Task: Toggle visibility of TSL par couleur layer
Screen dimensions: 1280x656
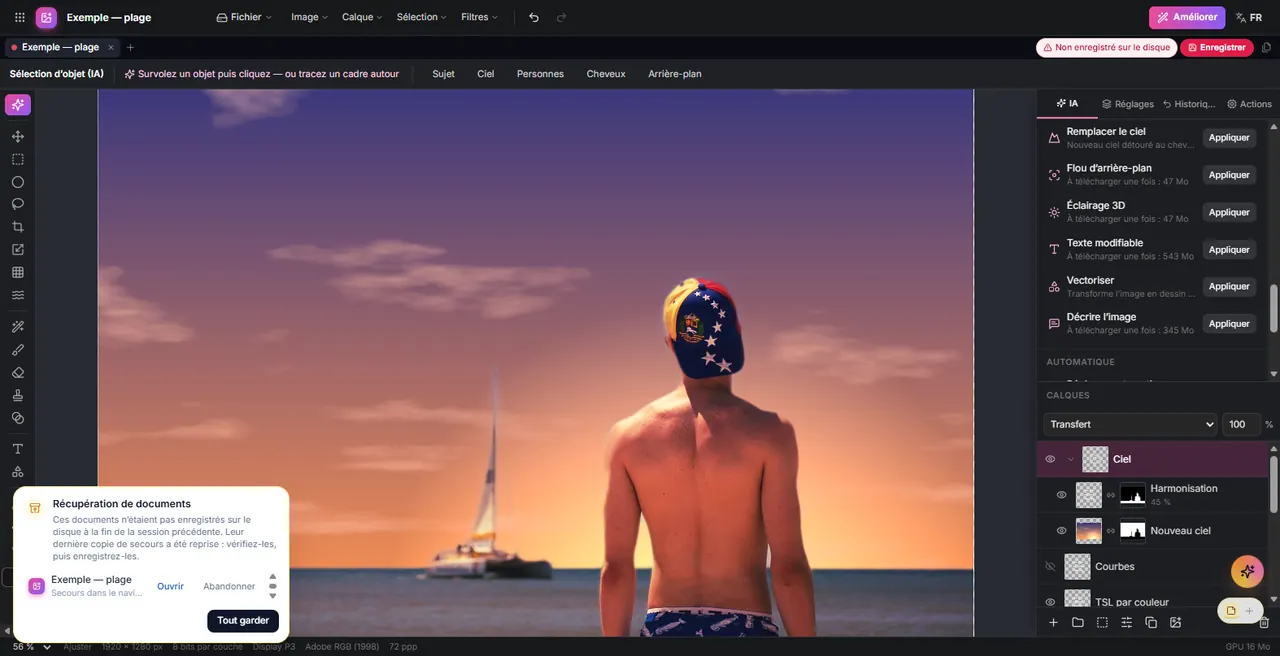Action: click(x=1050, y=602)
